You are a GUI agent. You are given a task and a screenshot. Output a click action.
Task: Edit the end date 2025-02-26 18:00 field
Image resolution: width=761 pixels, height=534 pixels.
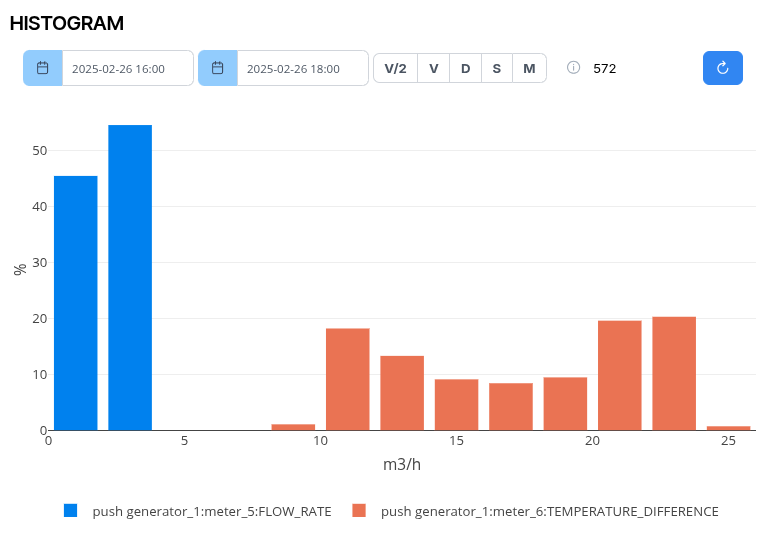(x=302, y=69)
